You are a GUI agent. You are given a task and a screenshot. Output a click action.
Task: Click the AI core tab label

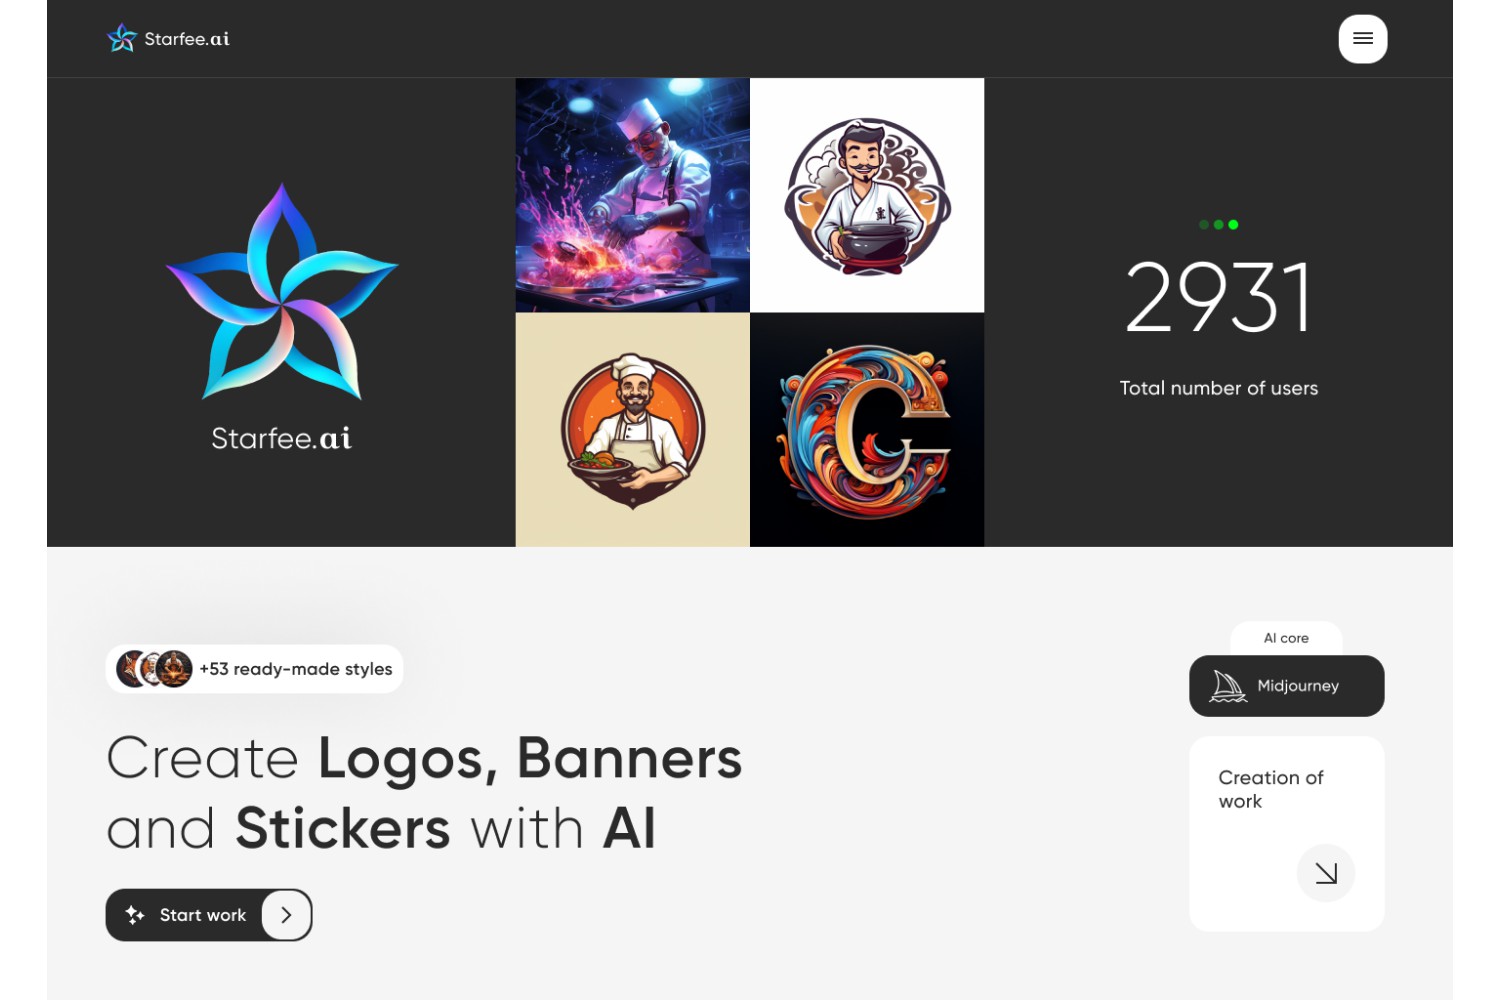(1286, 638)
